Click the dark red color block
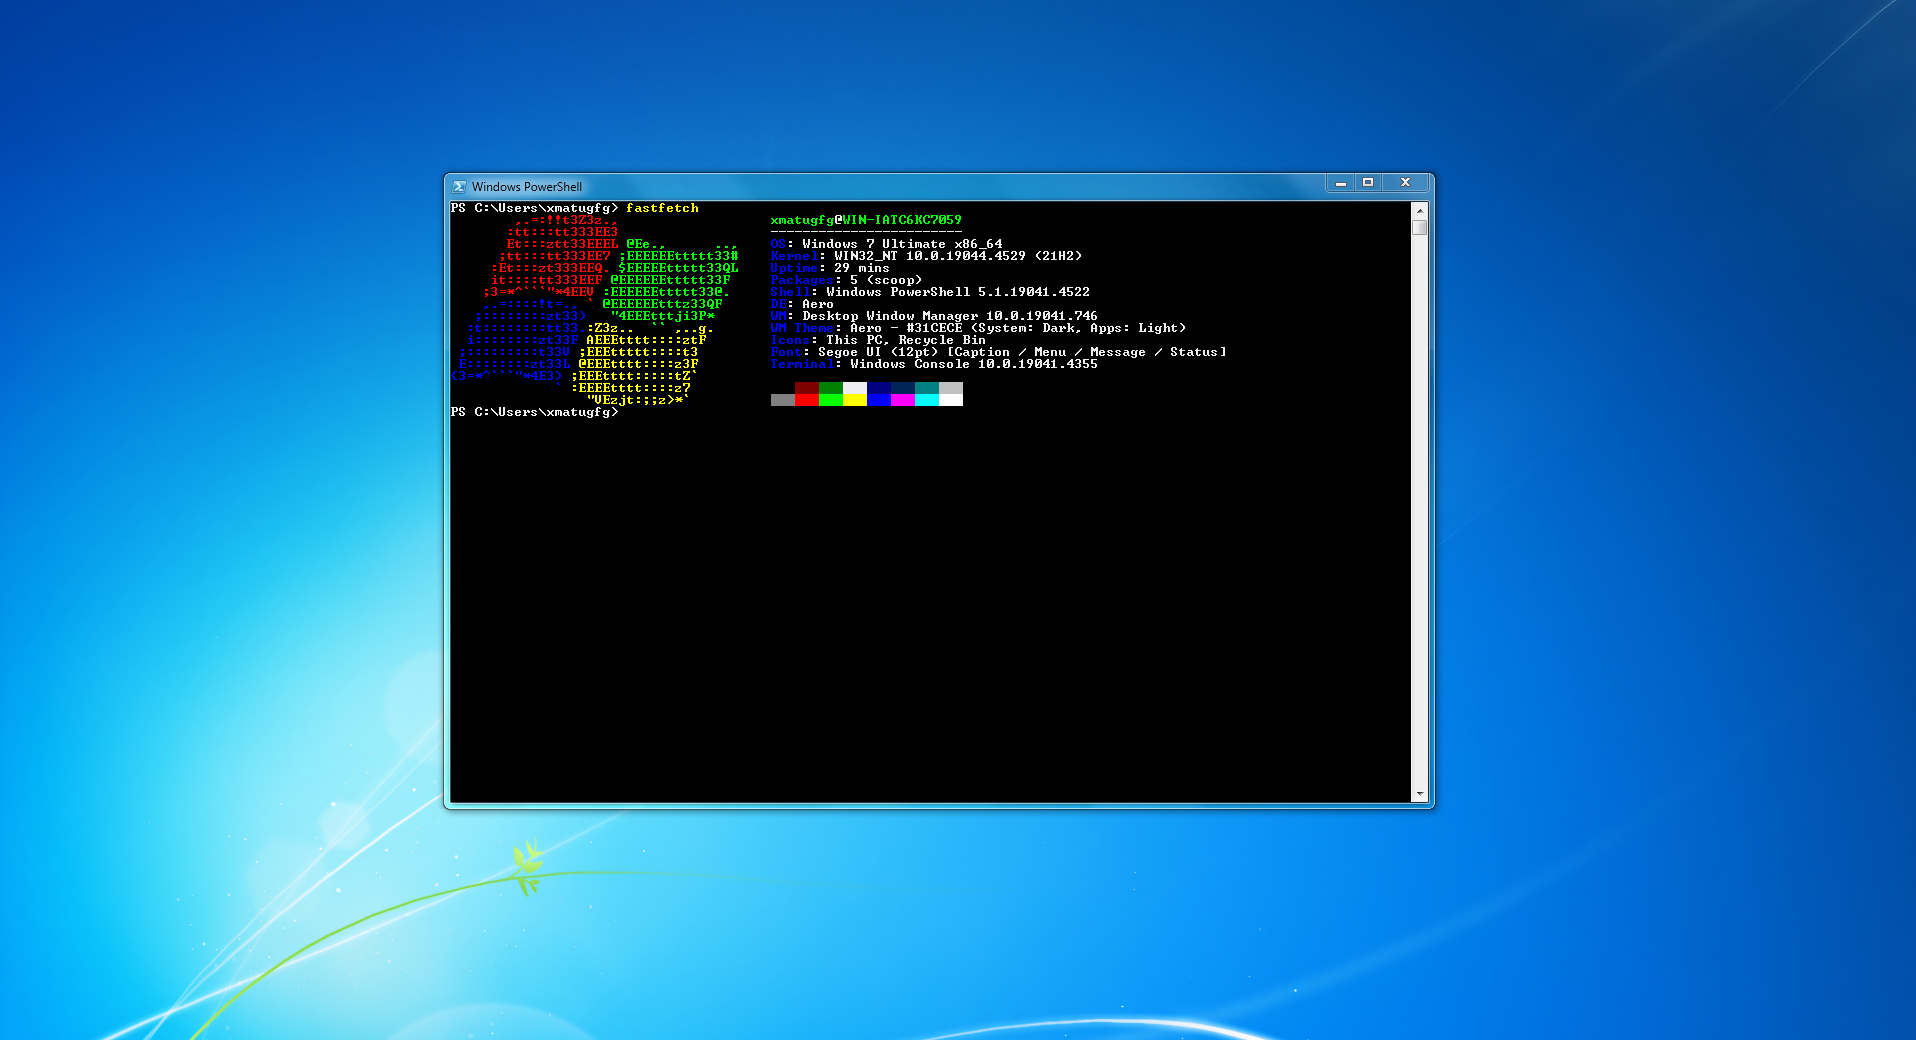Image resolution: width=1916 pixels, height=1040 pixels. (807, 388)
